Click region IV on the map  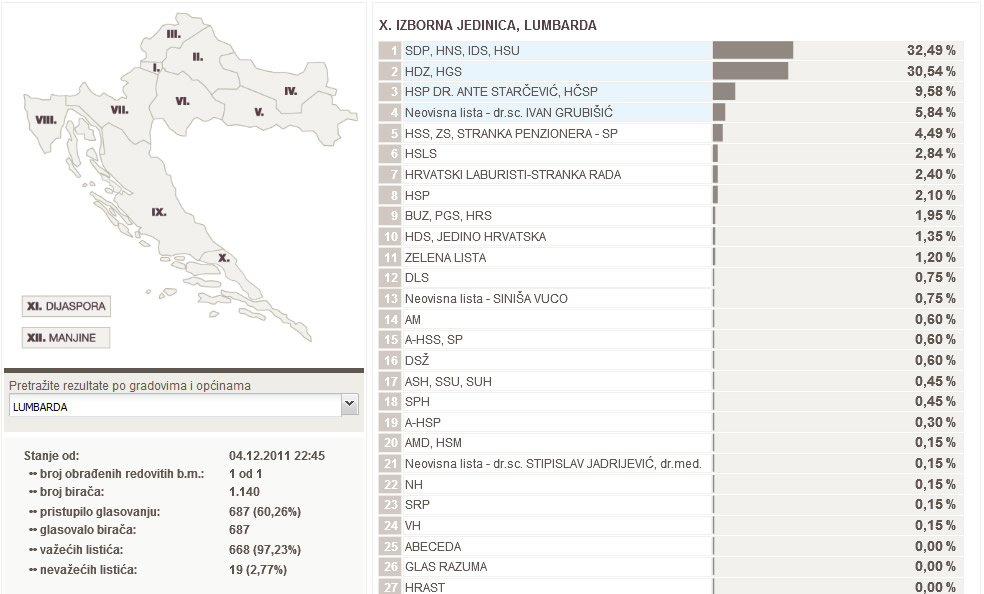point(290,91)
